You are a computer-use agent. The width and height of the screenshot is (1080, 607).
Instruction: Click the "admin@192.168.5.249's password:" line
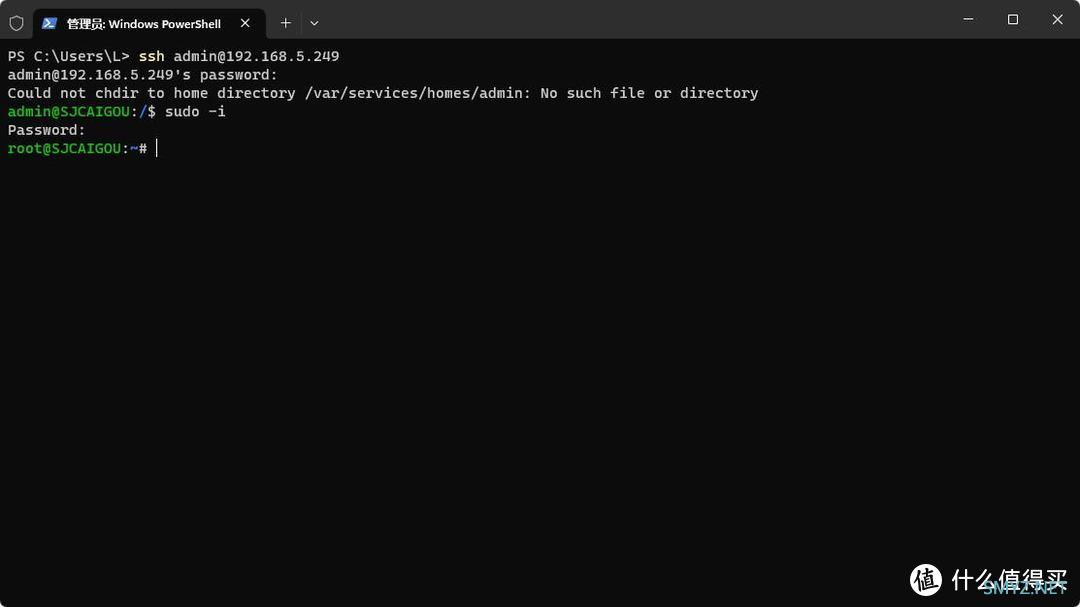(143, 75)
